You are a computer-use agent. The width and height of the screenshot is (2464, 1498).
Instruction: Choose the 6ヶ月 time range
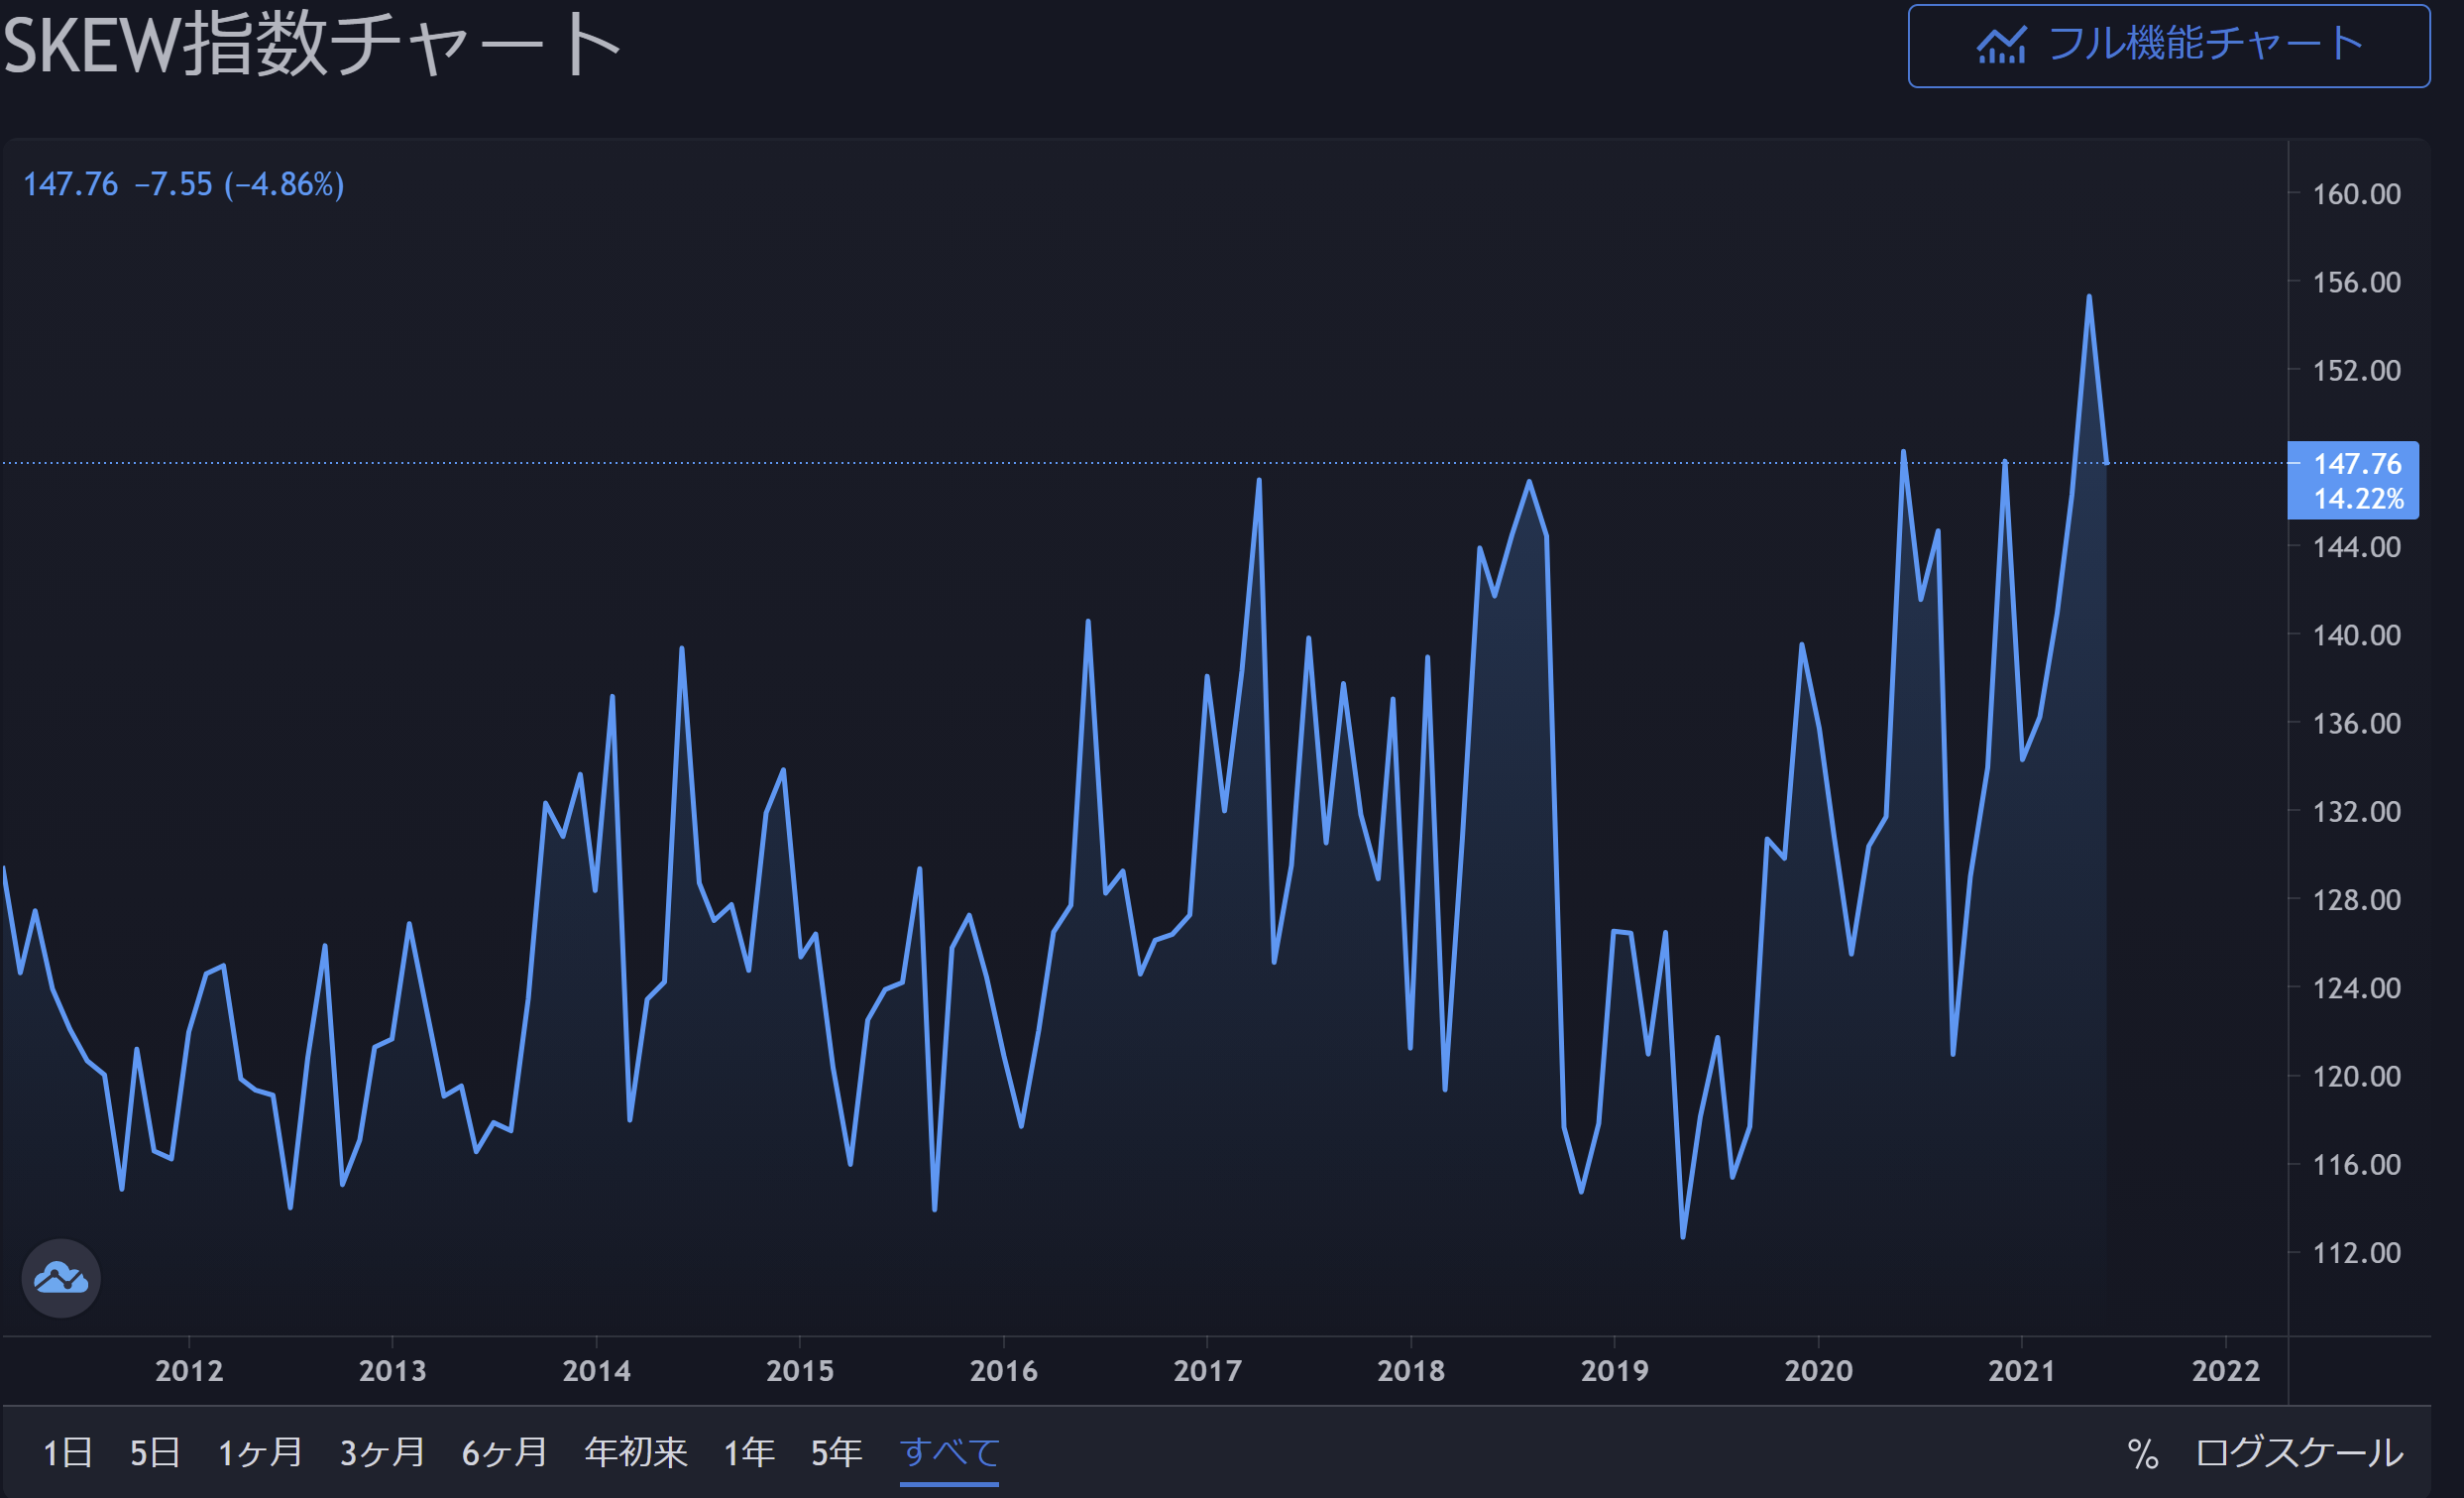point(504,1452)
